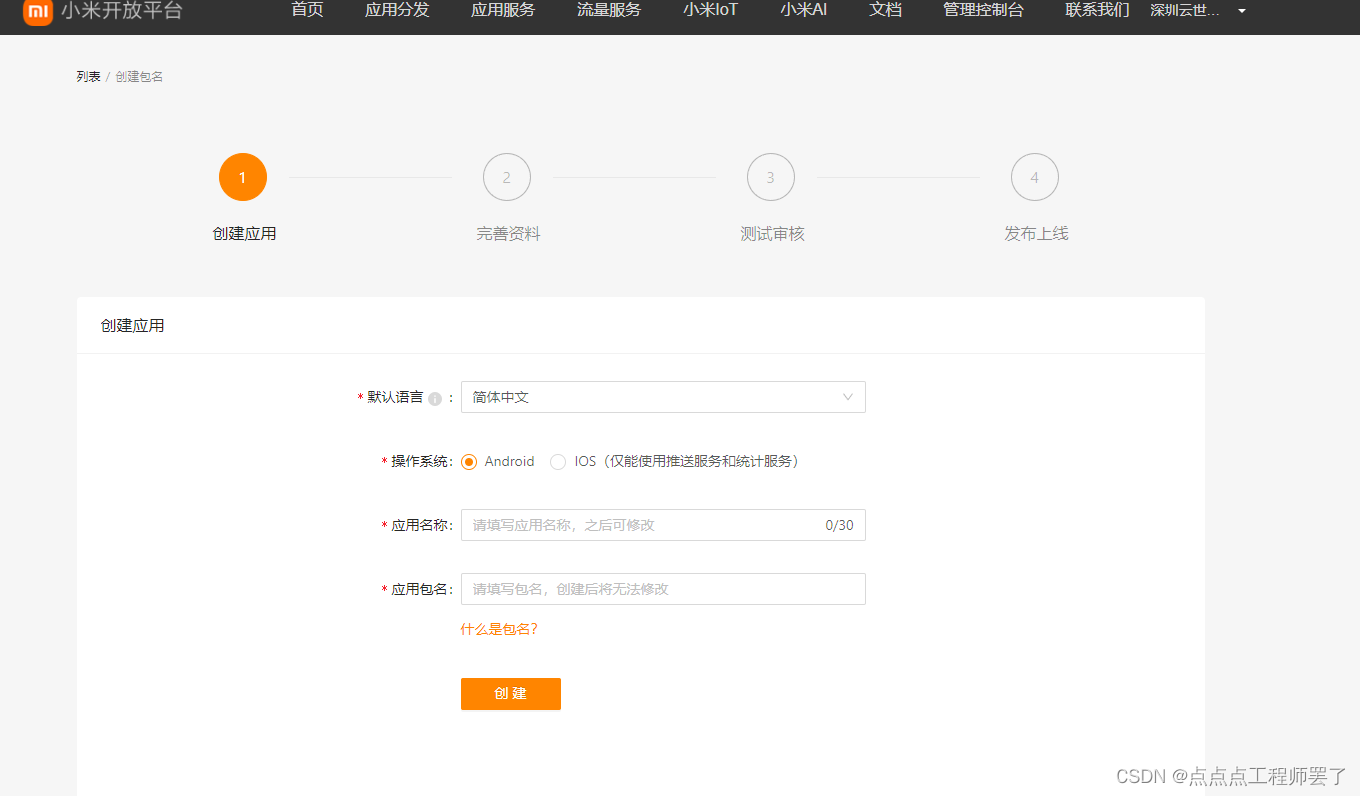Click the info icon next to 默认语言
The width and height of the screenshot is (1360, 796).
click(x=435, y=398)
